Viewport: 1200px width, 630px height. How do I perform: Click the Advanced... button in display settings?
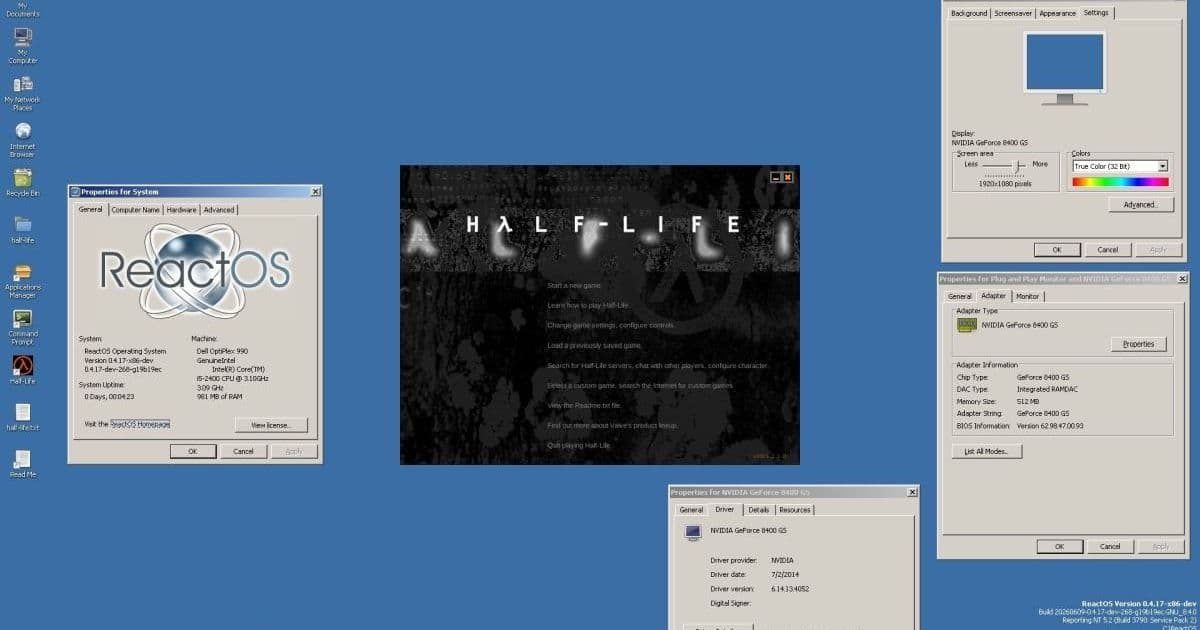pyautogui.click(x=1140, y=204)
